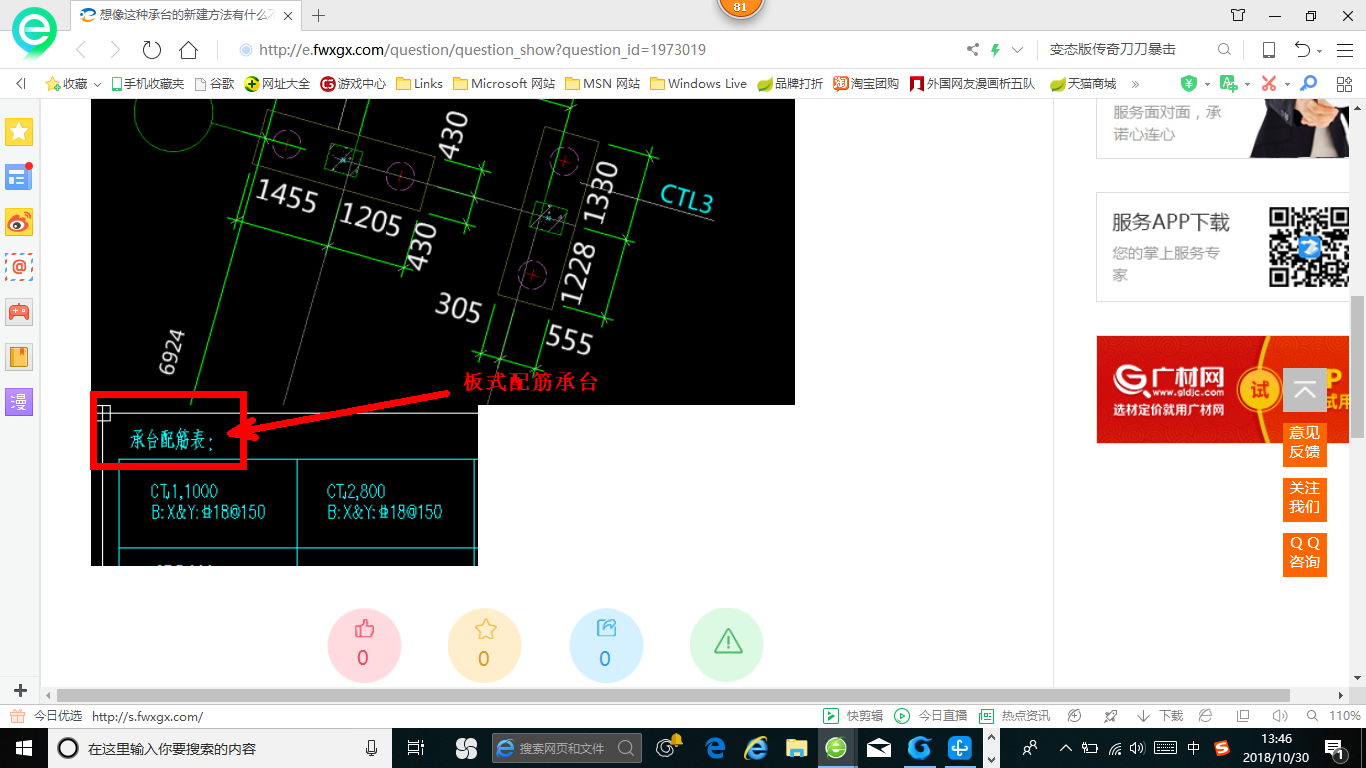1366x768 pixels.
Task: Open the hamburger main menu
Action: click(x=1345, y=50)
